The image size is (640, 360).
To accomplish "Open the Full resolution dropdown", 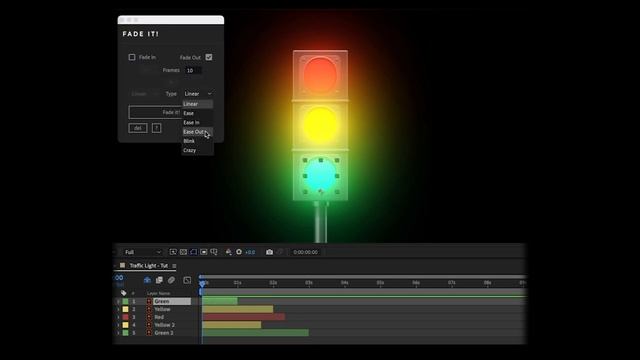I will pyautogui.click(x=143, y=252).
